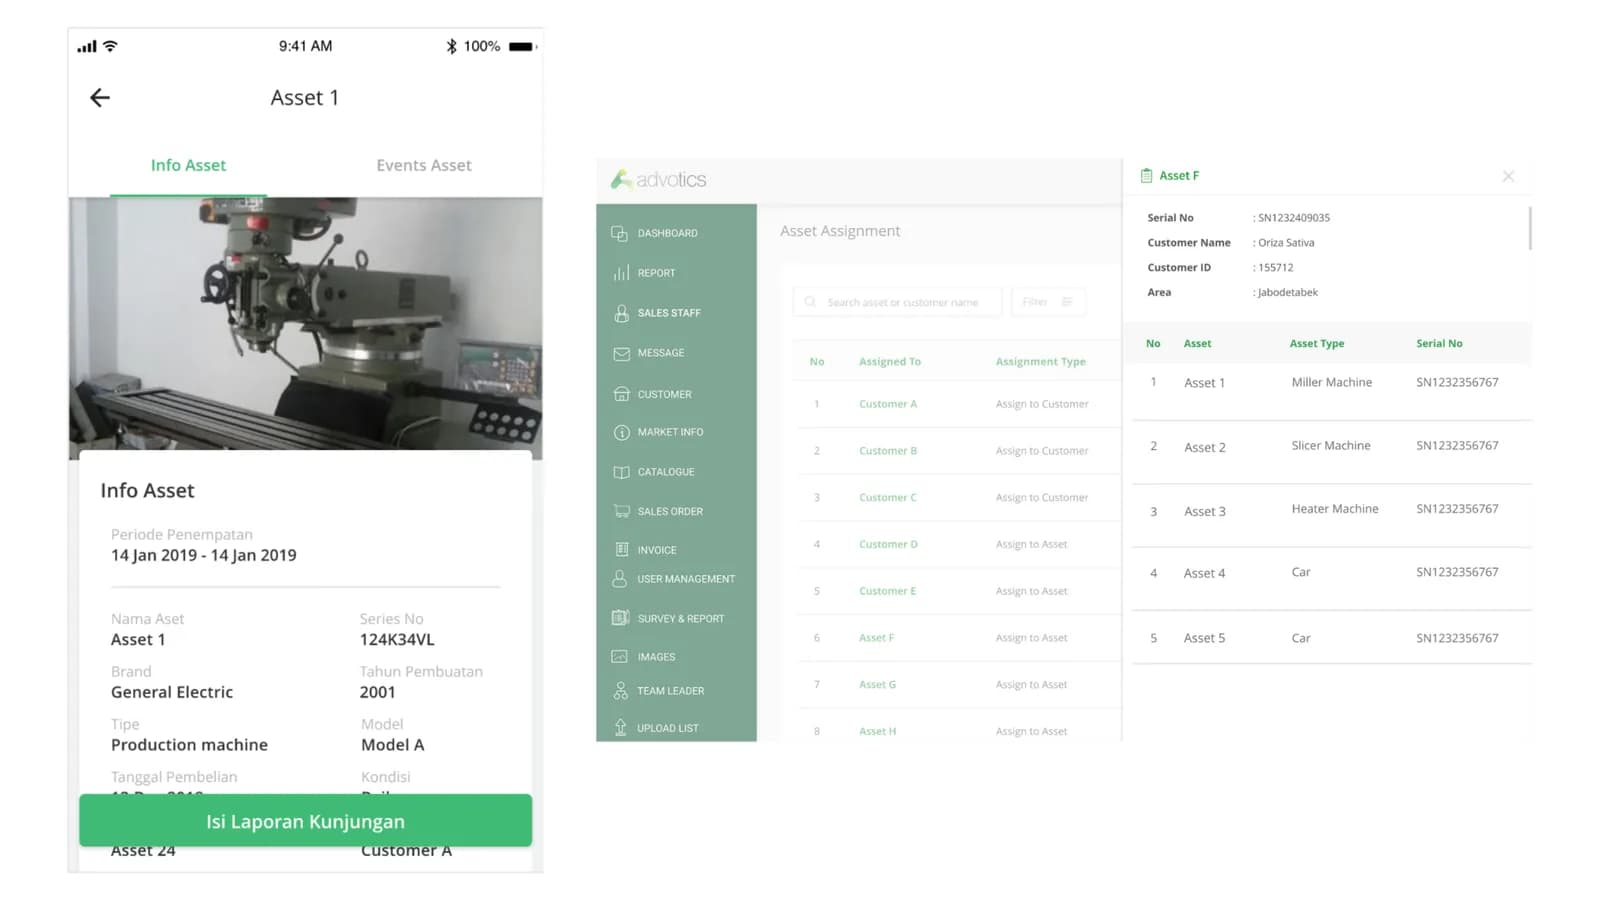Open the Catalogue book icon
The height and width of the screenshot is (900, 1600).
point(621,472)
